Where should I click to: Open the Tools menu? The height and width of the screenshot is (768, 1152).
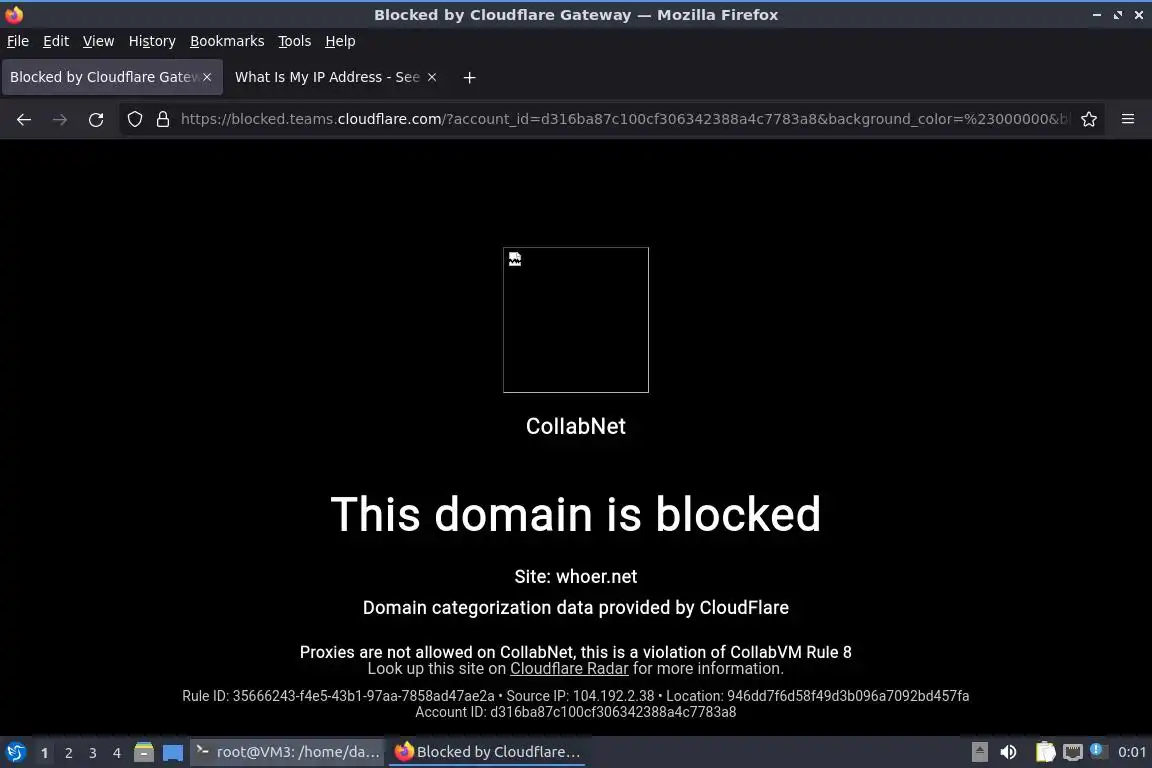295,41
